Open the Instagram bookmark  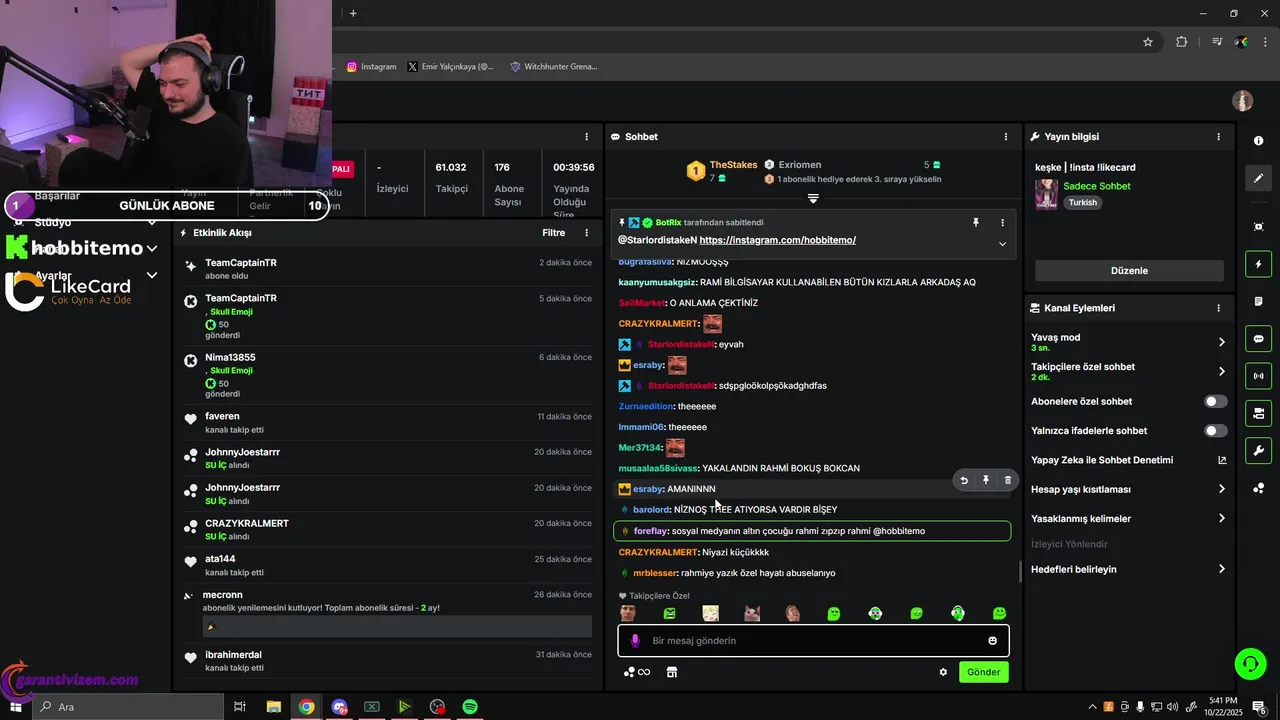click(372, 67)
